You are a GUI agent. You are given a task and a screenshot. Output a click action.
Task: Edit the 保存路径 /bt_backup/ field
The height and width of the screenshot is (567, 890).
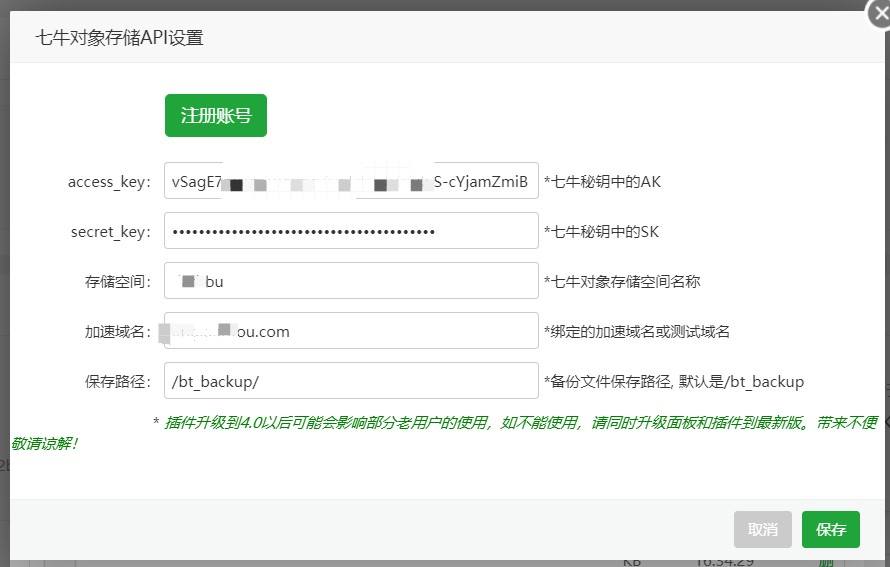tap(351, 380)
